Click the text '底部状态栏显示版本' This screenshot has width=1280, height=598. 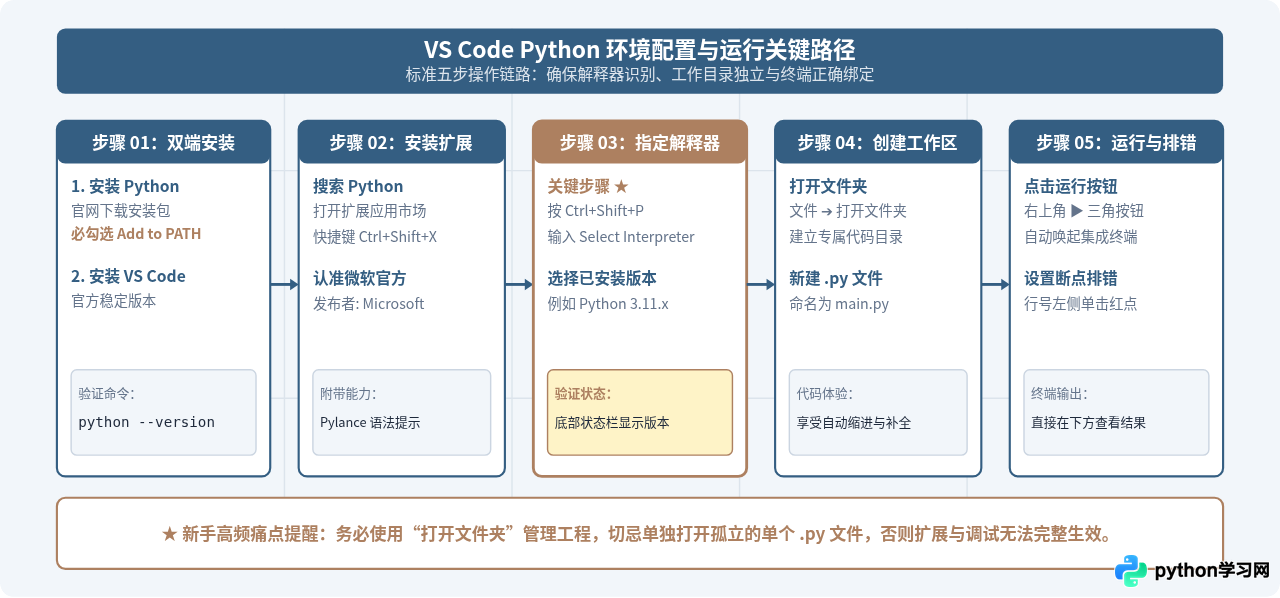click(612, 423)
